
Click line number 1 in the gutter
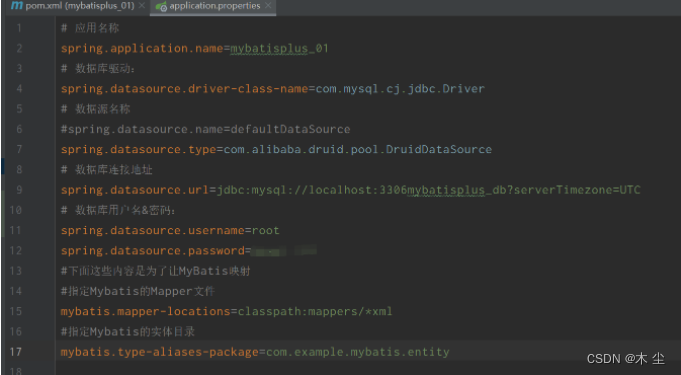coord(19,28)
